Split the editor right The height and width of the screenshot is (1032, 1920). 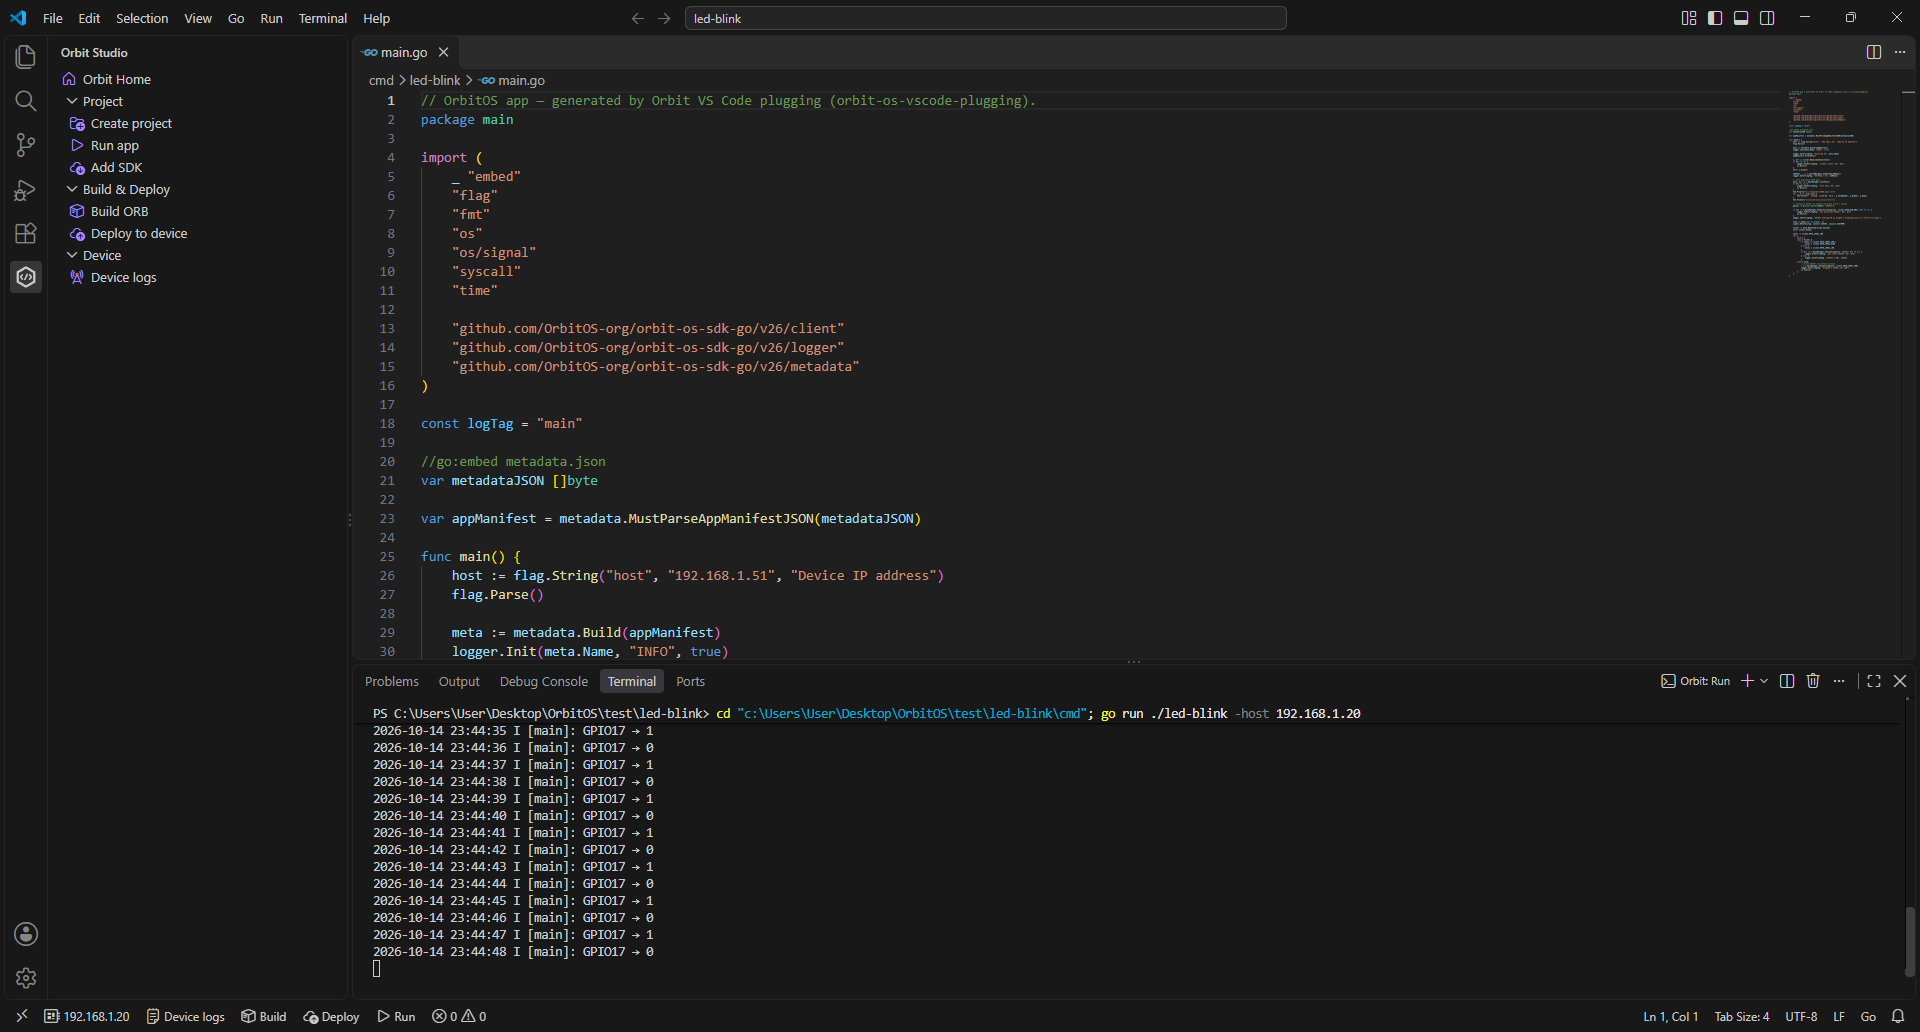[x=1874, y=52]
